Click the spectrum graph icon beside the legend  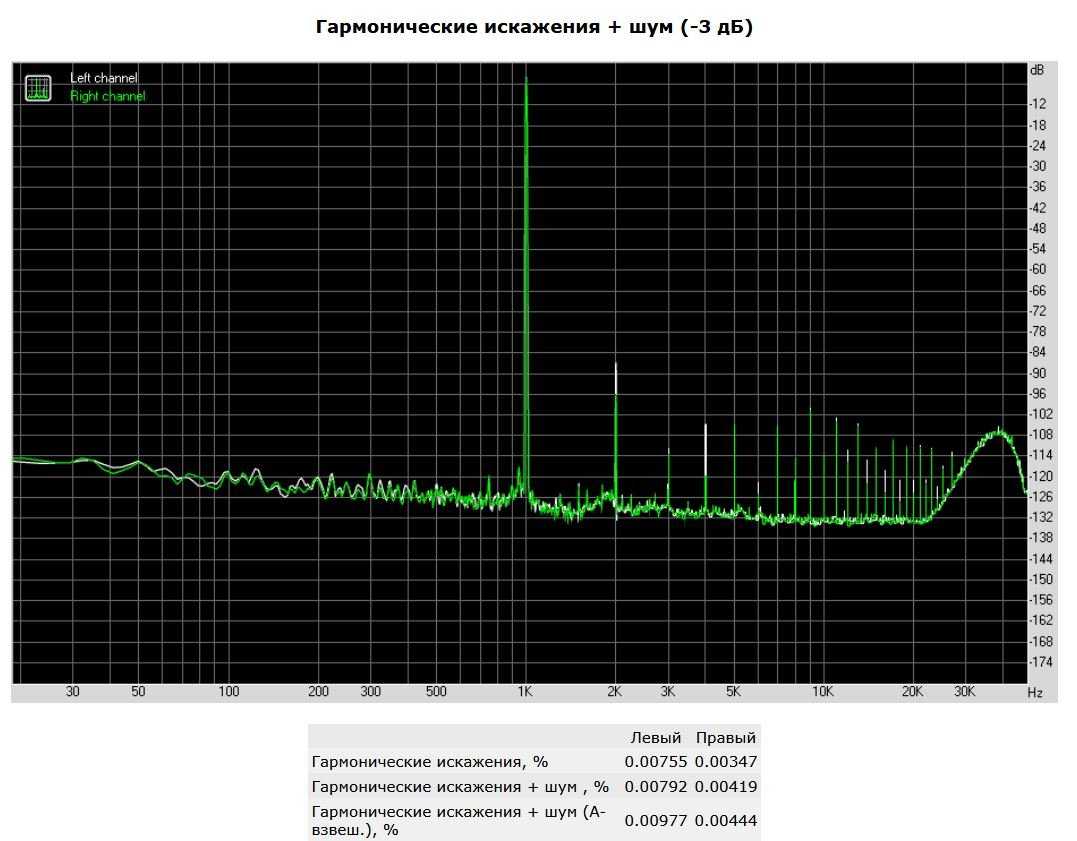coord(38,88)
